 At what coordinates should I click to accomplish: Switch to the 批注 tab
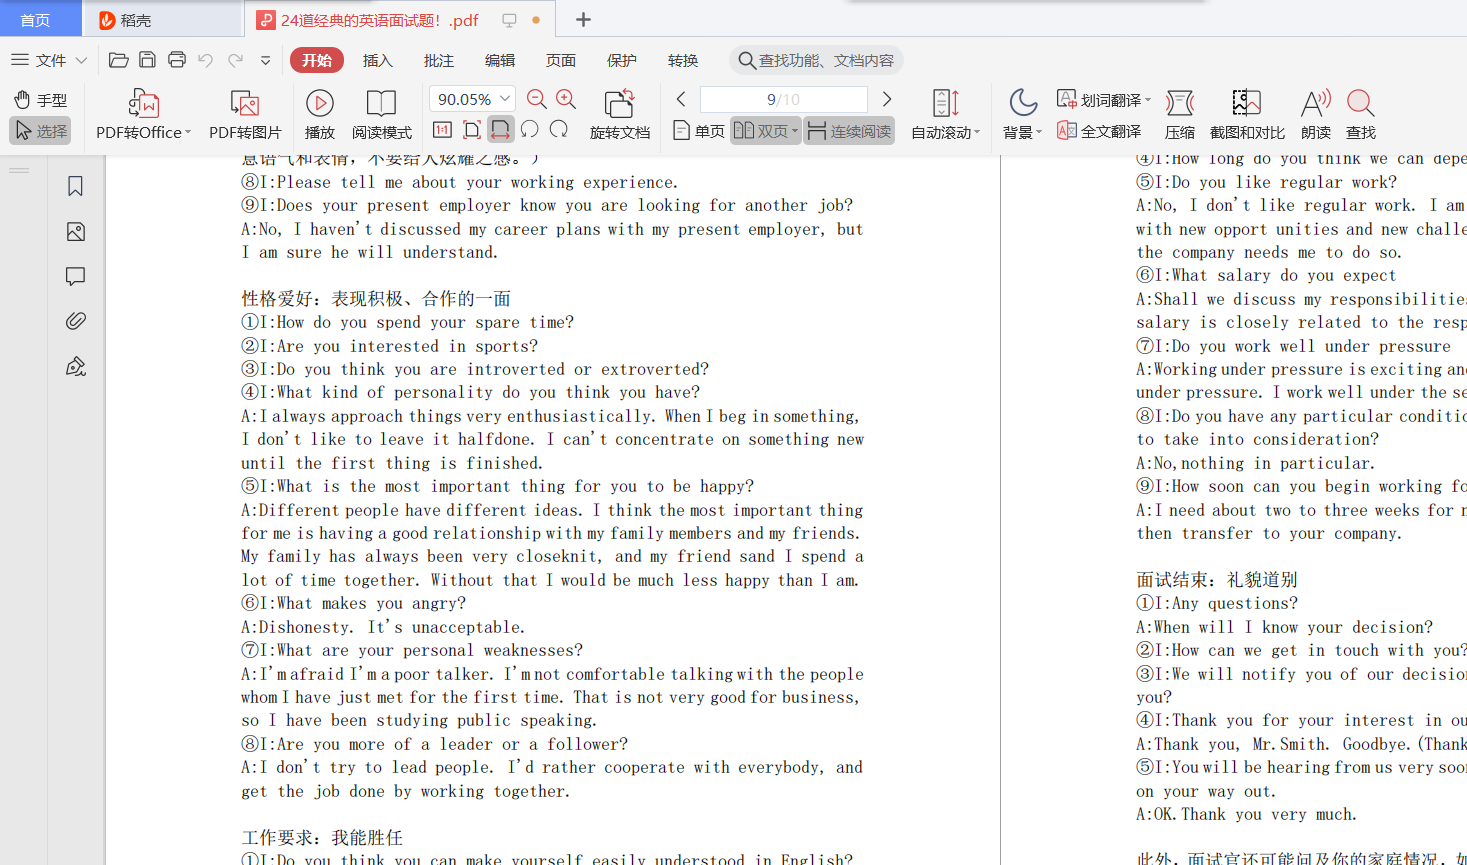coord(439,60)
